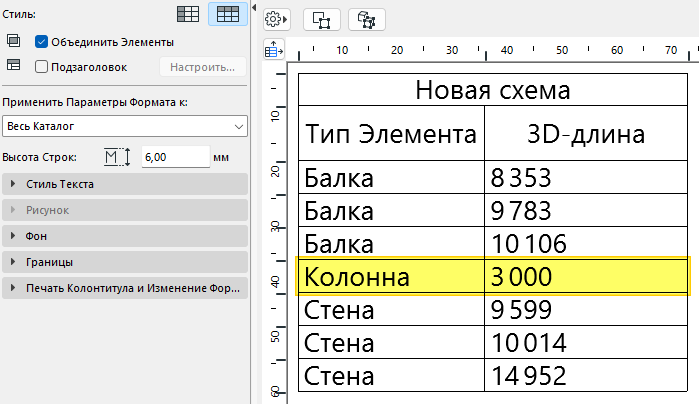Click the 8 353 value cell
The image size is (699, 404).
click(x=586, y=177)
